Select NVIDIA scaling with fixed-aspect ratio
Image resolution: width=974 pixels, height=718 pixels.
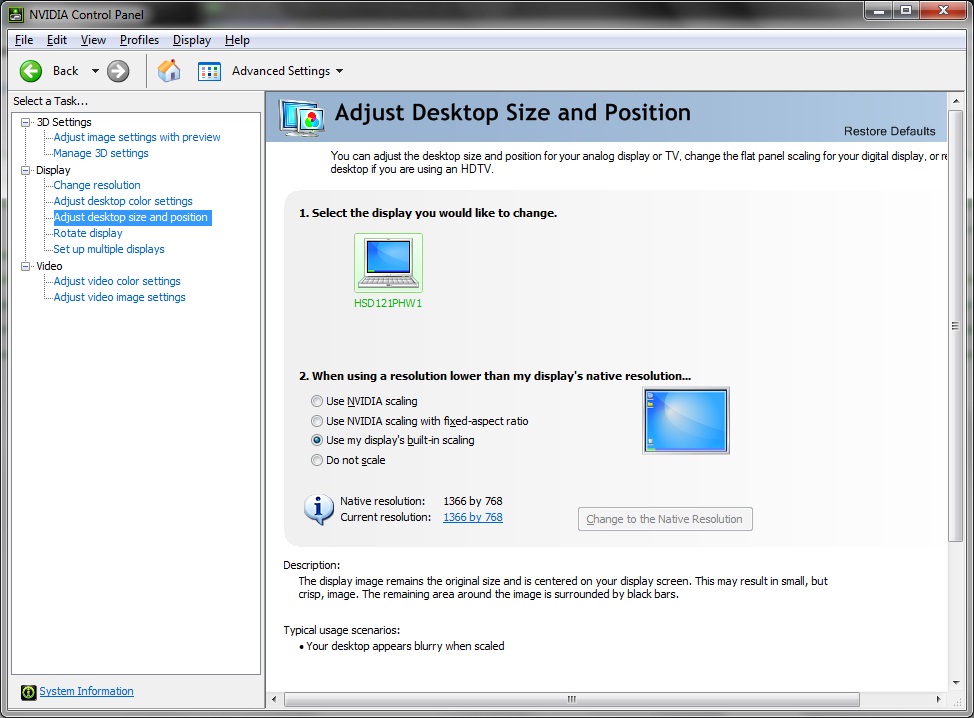tap(317, 421)
